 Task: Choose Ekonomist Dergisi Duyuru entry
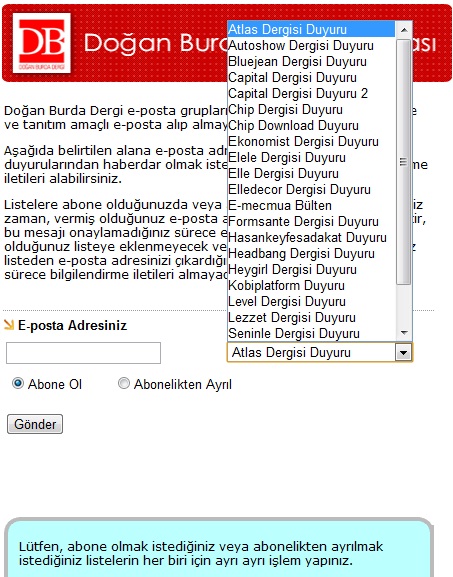[x=311, y=141]
